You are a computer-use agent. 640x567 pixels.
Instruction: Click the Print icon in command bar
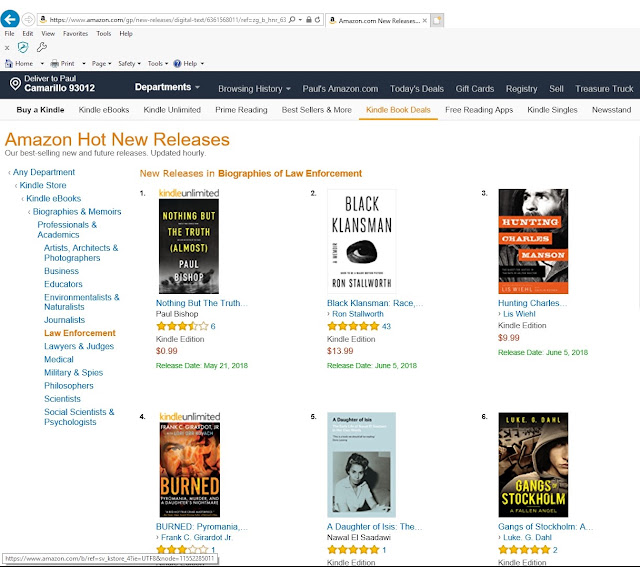[x=55, y=63]
